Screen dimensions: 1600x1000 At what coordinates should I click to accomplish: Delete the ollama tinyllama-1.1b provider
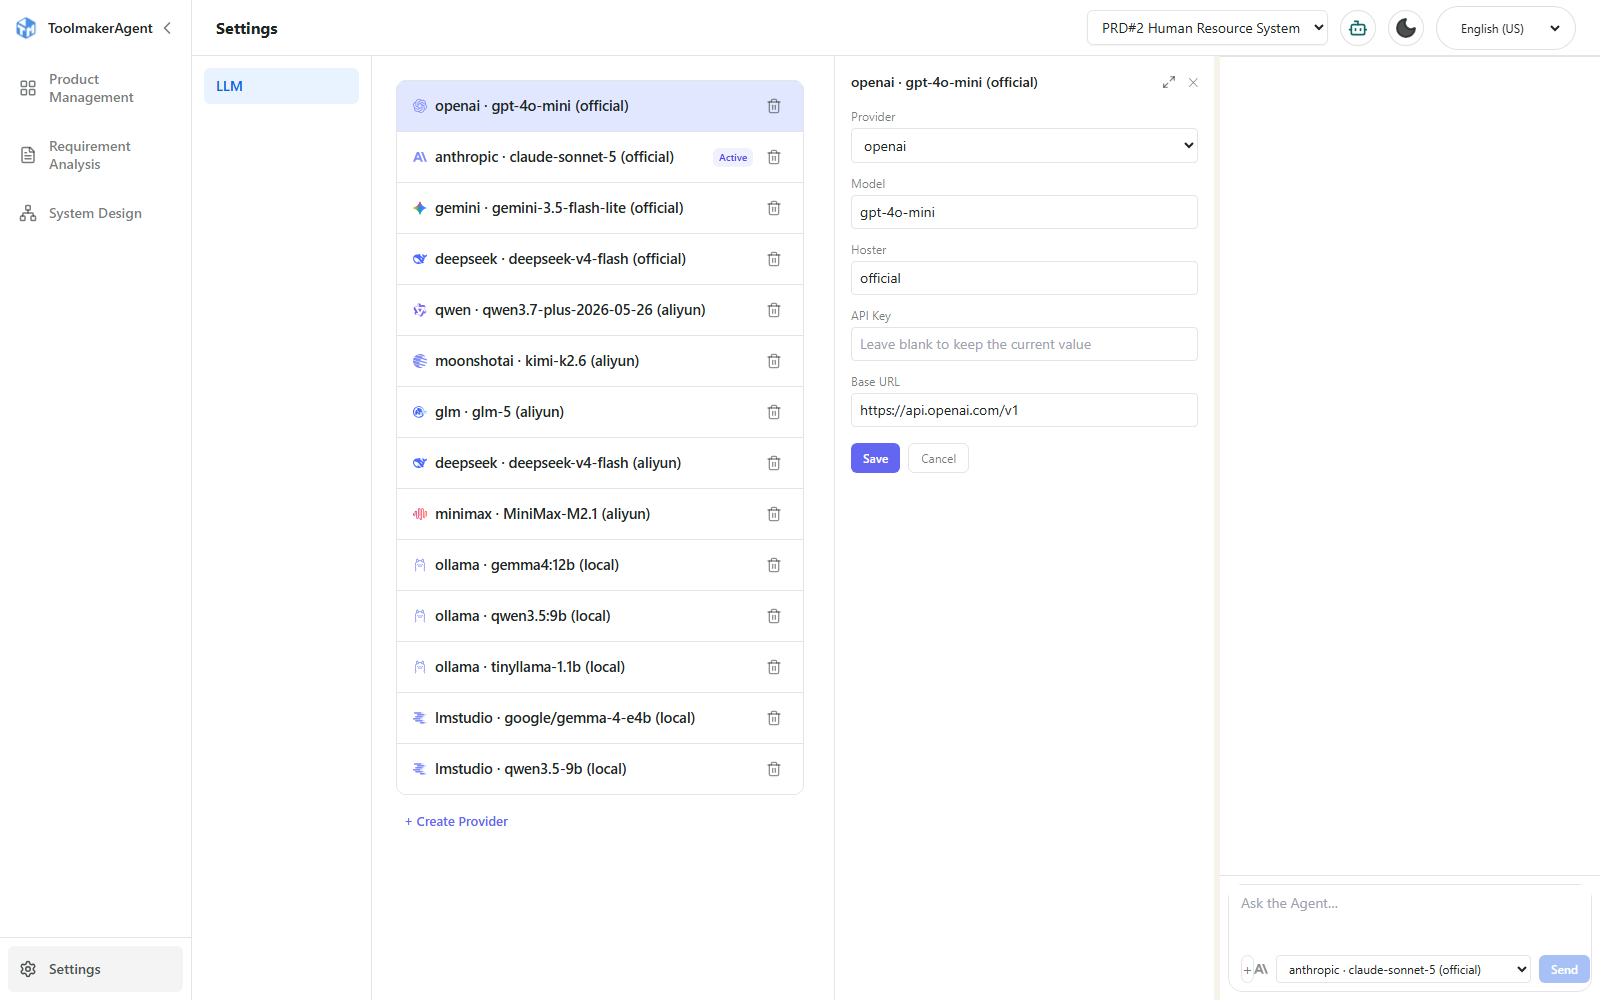pyautogui.click(x=774, y=667)
